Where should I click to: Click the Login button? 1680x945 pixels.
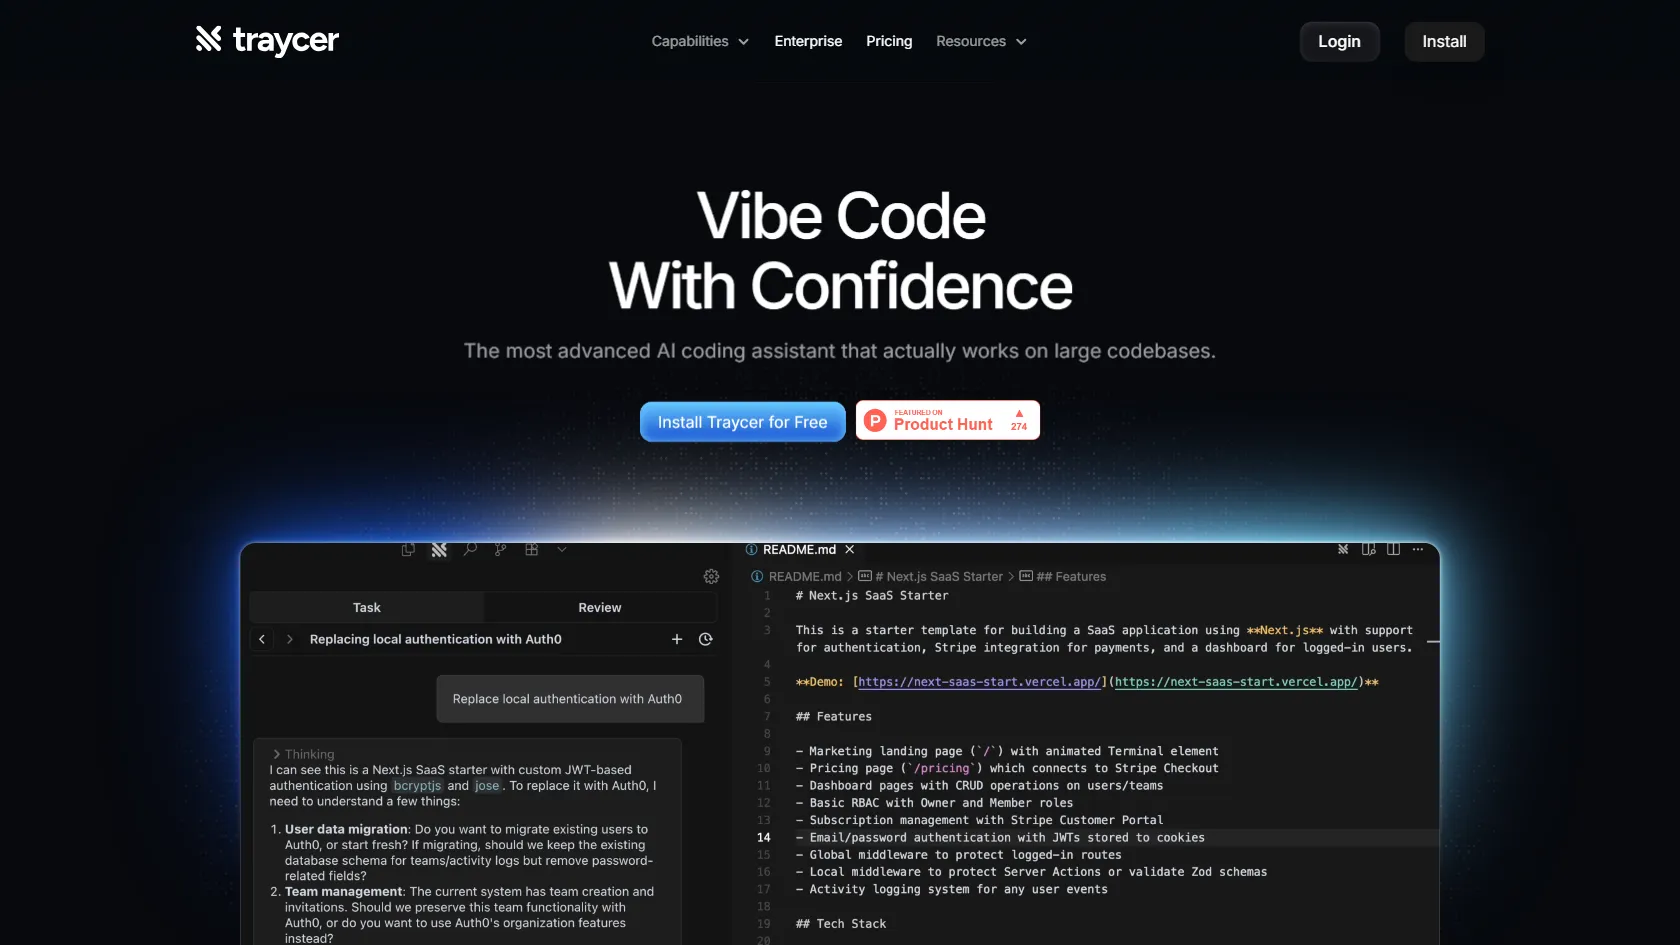point(1339,42)
